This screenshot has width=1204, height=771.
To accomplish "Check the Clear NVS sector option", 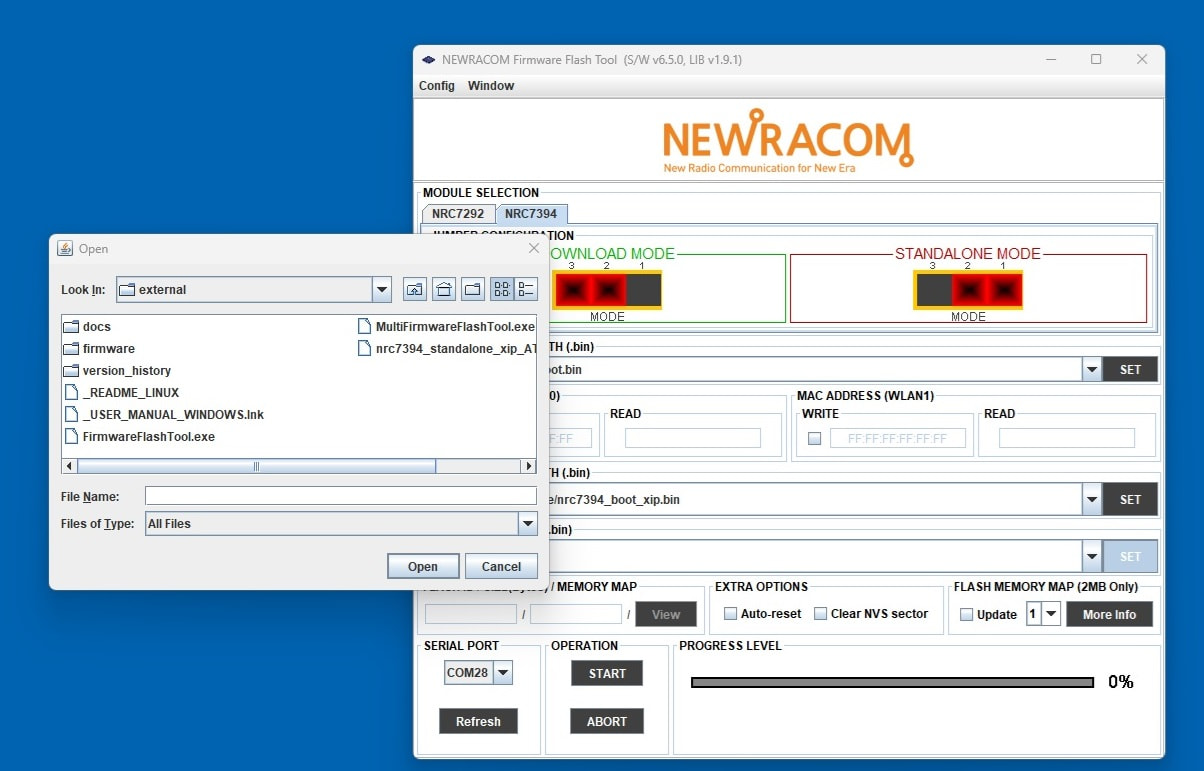I will (821, 614).
